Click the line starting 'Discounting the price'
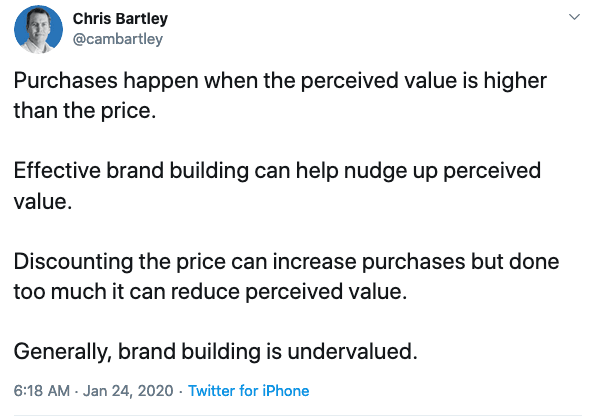 [286, 261]
